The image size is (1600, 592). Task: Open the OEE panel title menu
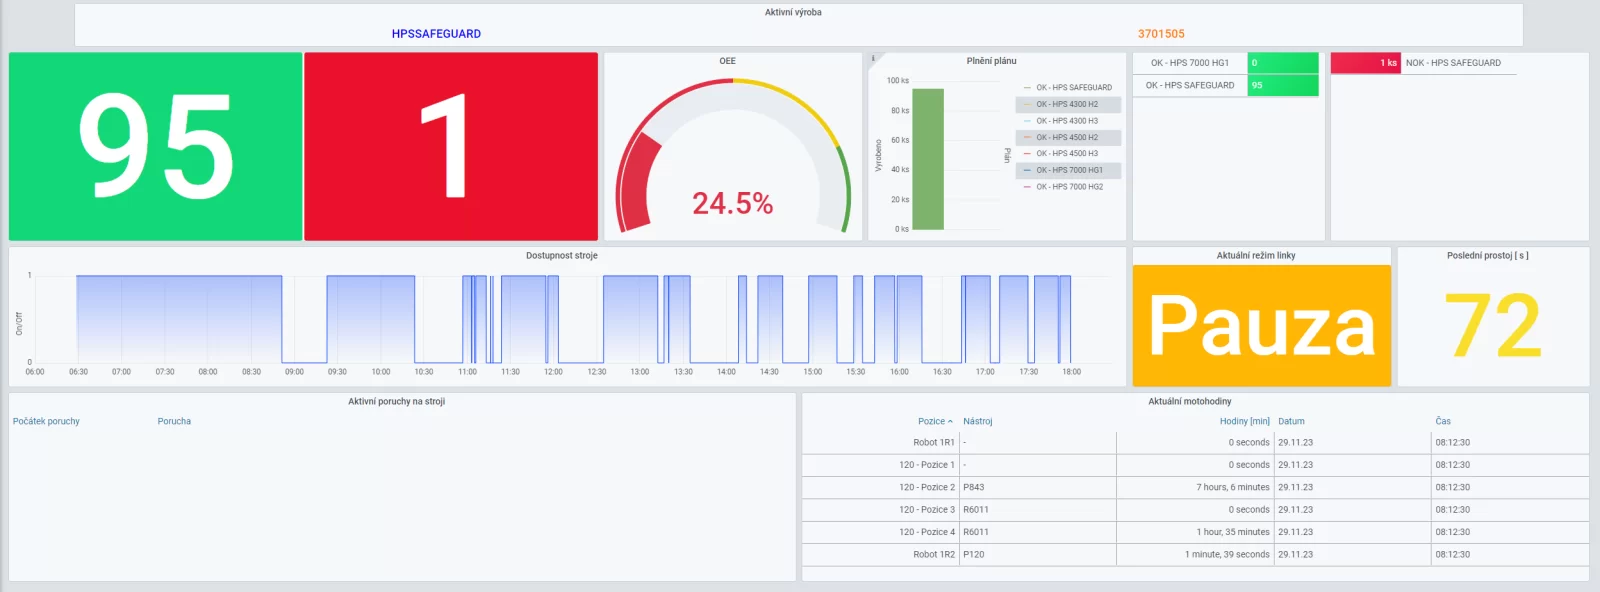pyautogui.click(x=727, y=61)
